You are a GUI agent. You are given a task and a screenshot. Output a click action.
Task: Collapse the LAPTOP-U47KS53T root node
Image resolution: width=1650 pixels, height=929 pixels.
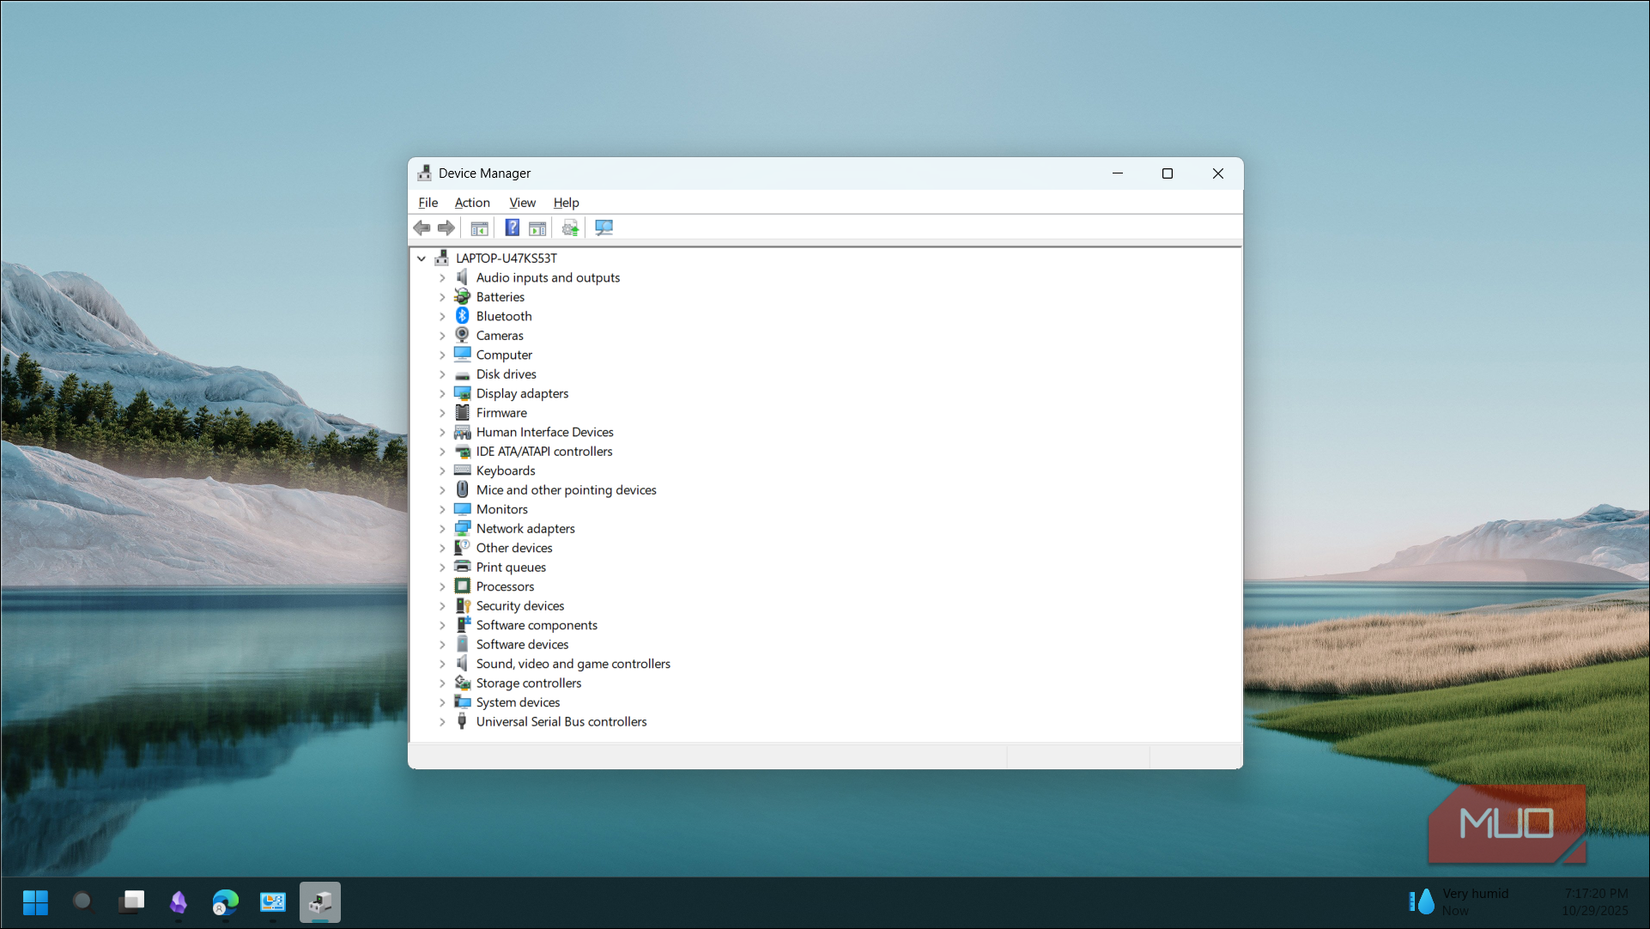click(421, 257)
